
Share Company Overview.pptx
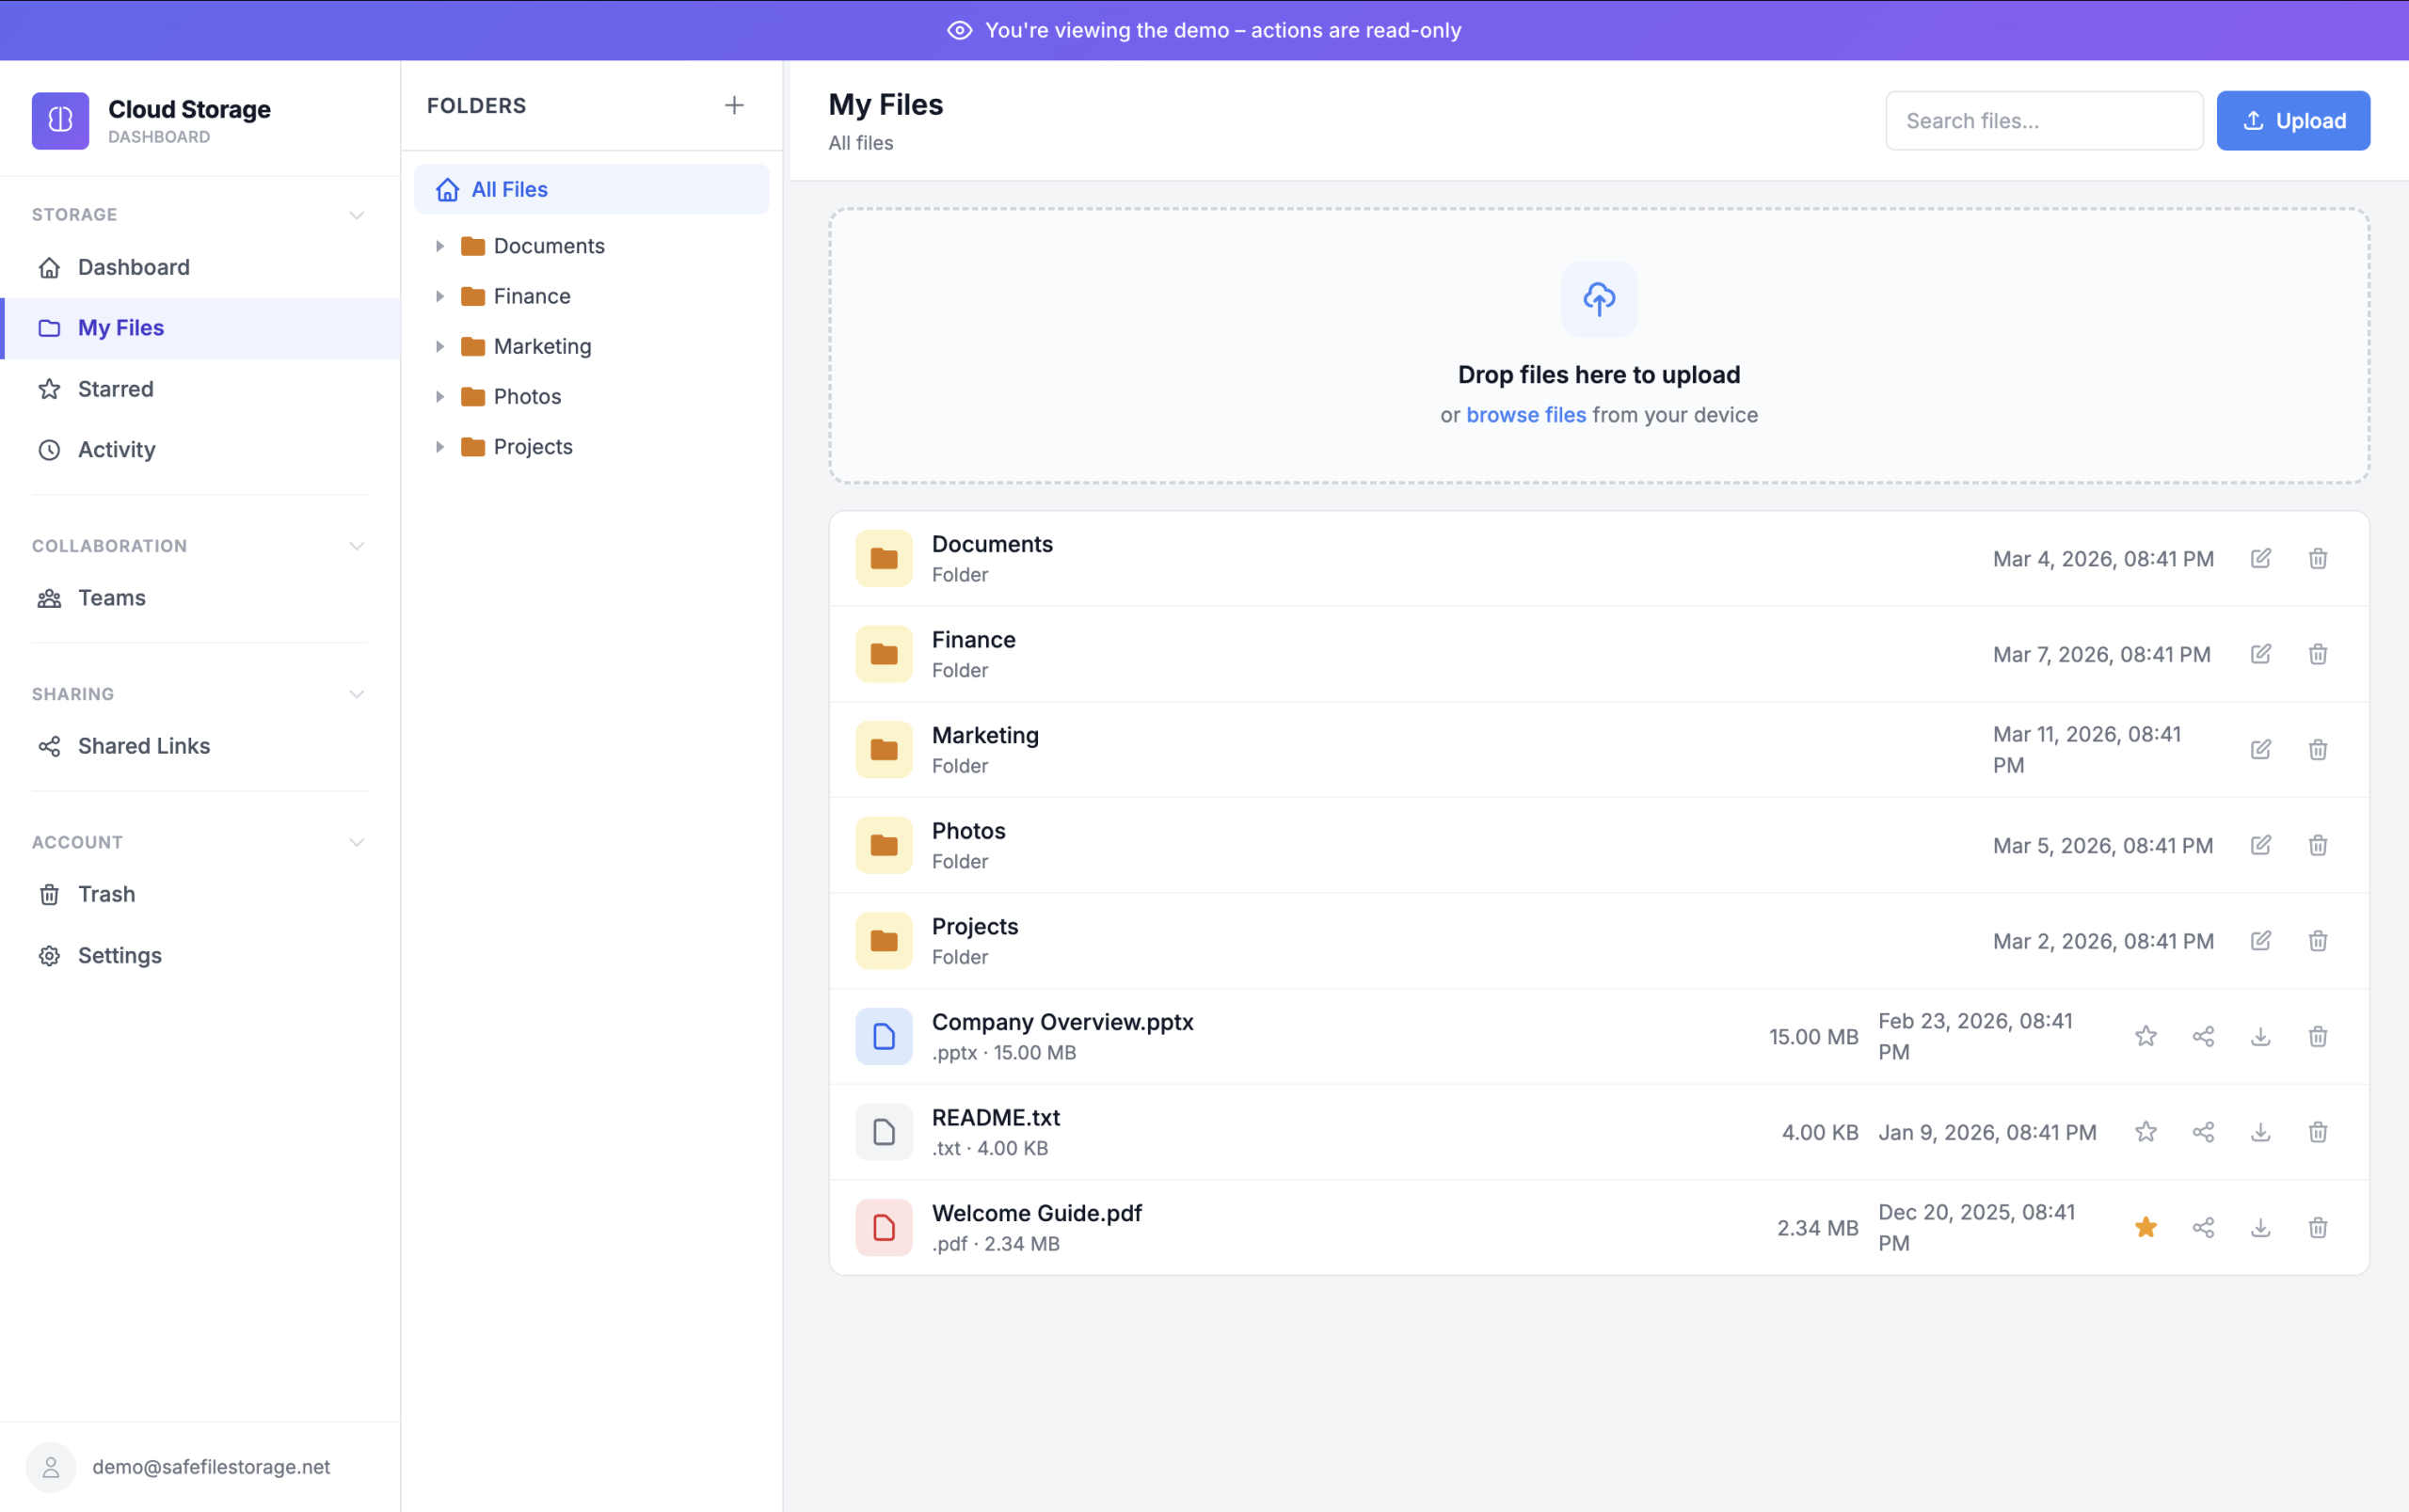pos(2203,1036)
